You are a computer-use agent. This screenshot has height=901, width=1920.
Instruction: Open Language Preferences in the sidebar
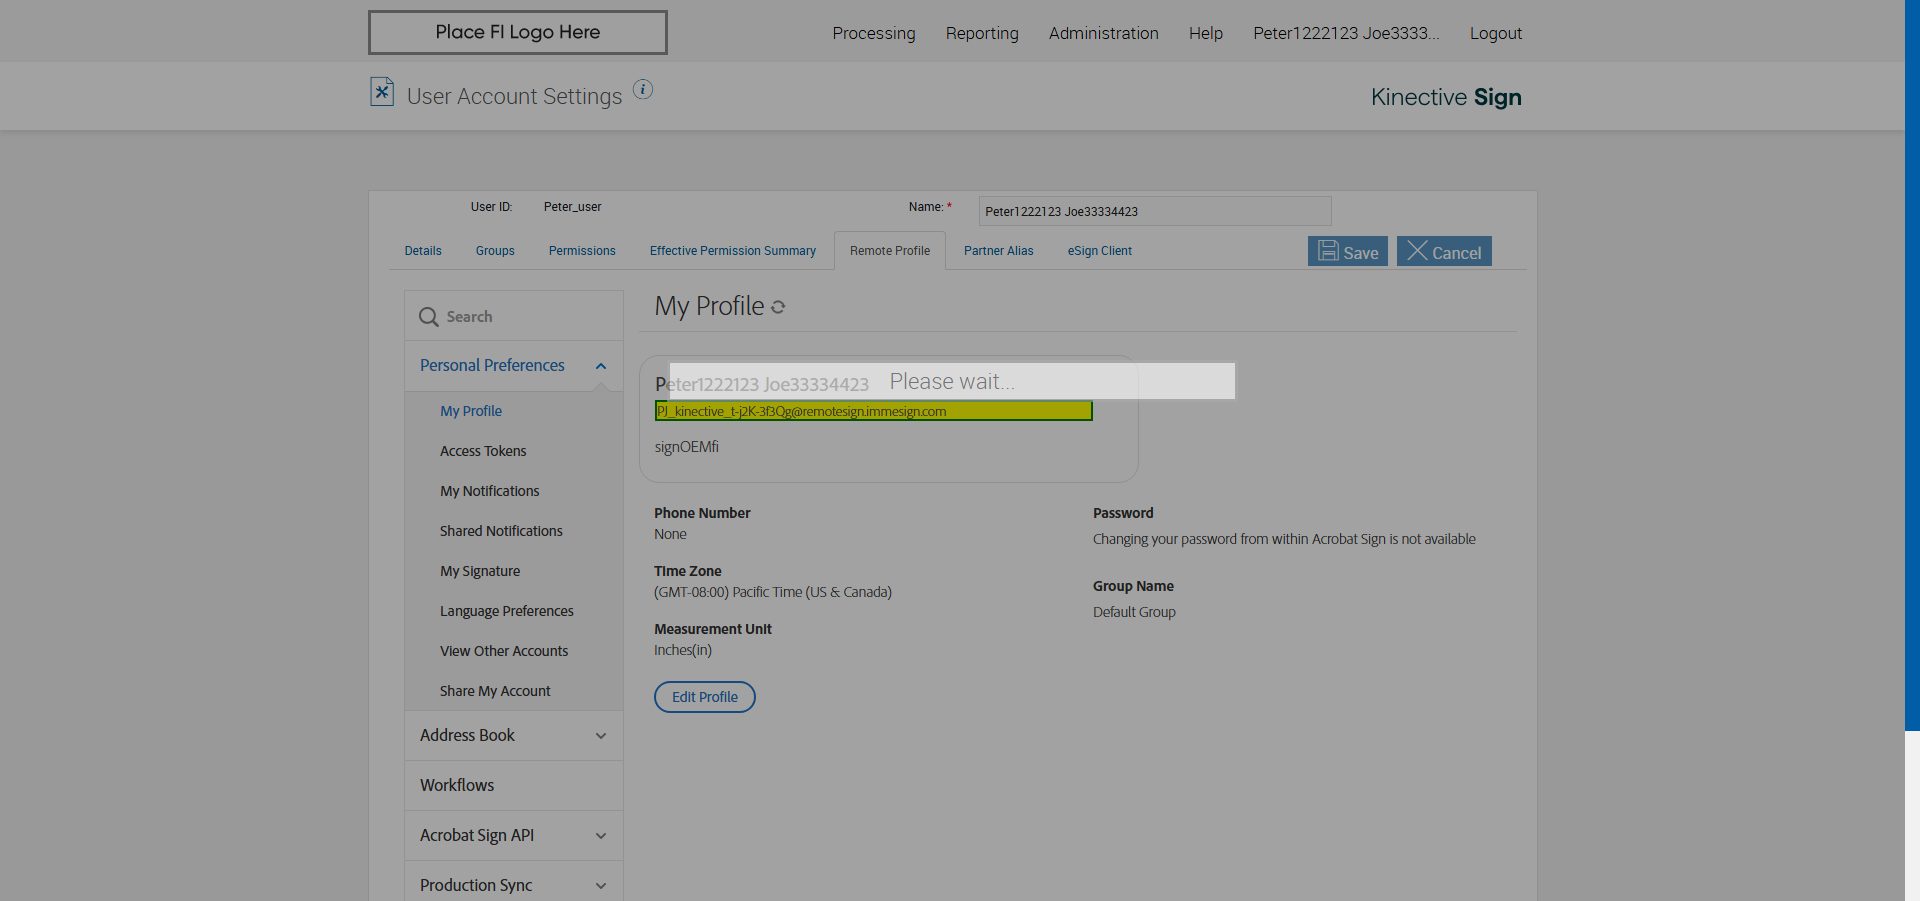pos(507,611)
